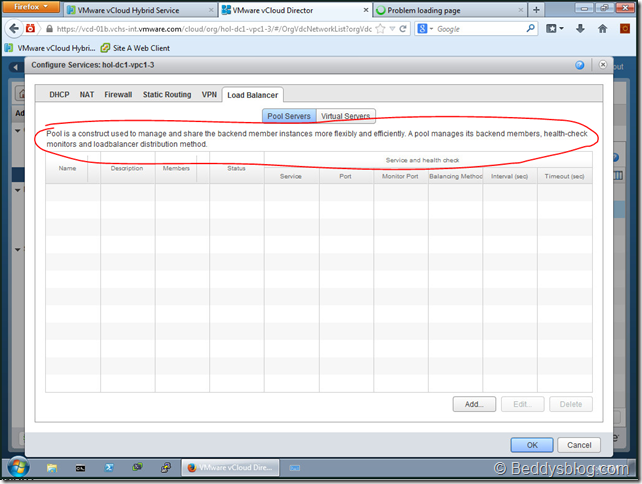Viewport: 642px width, 484px height.
Task: Open the downloads arrow icon
Action: (580, 28)
